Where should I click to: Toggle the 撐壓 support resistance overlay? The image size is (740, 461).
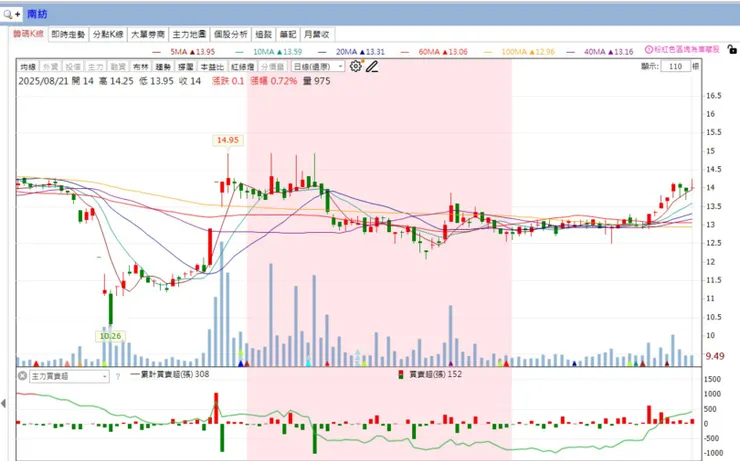[186, 67]
